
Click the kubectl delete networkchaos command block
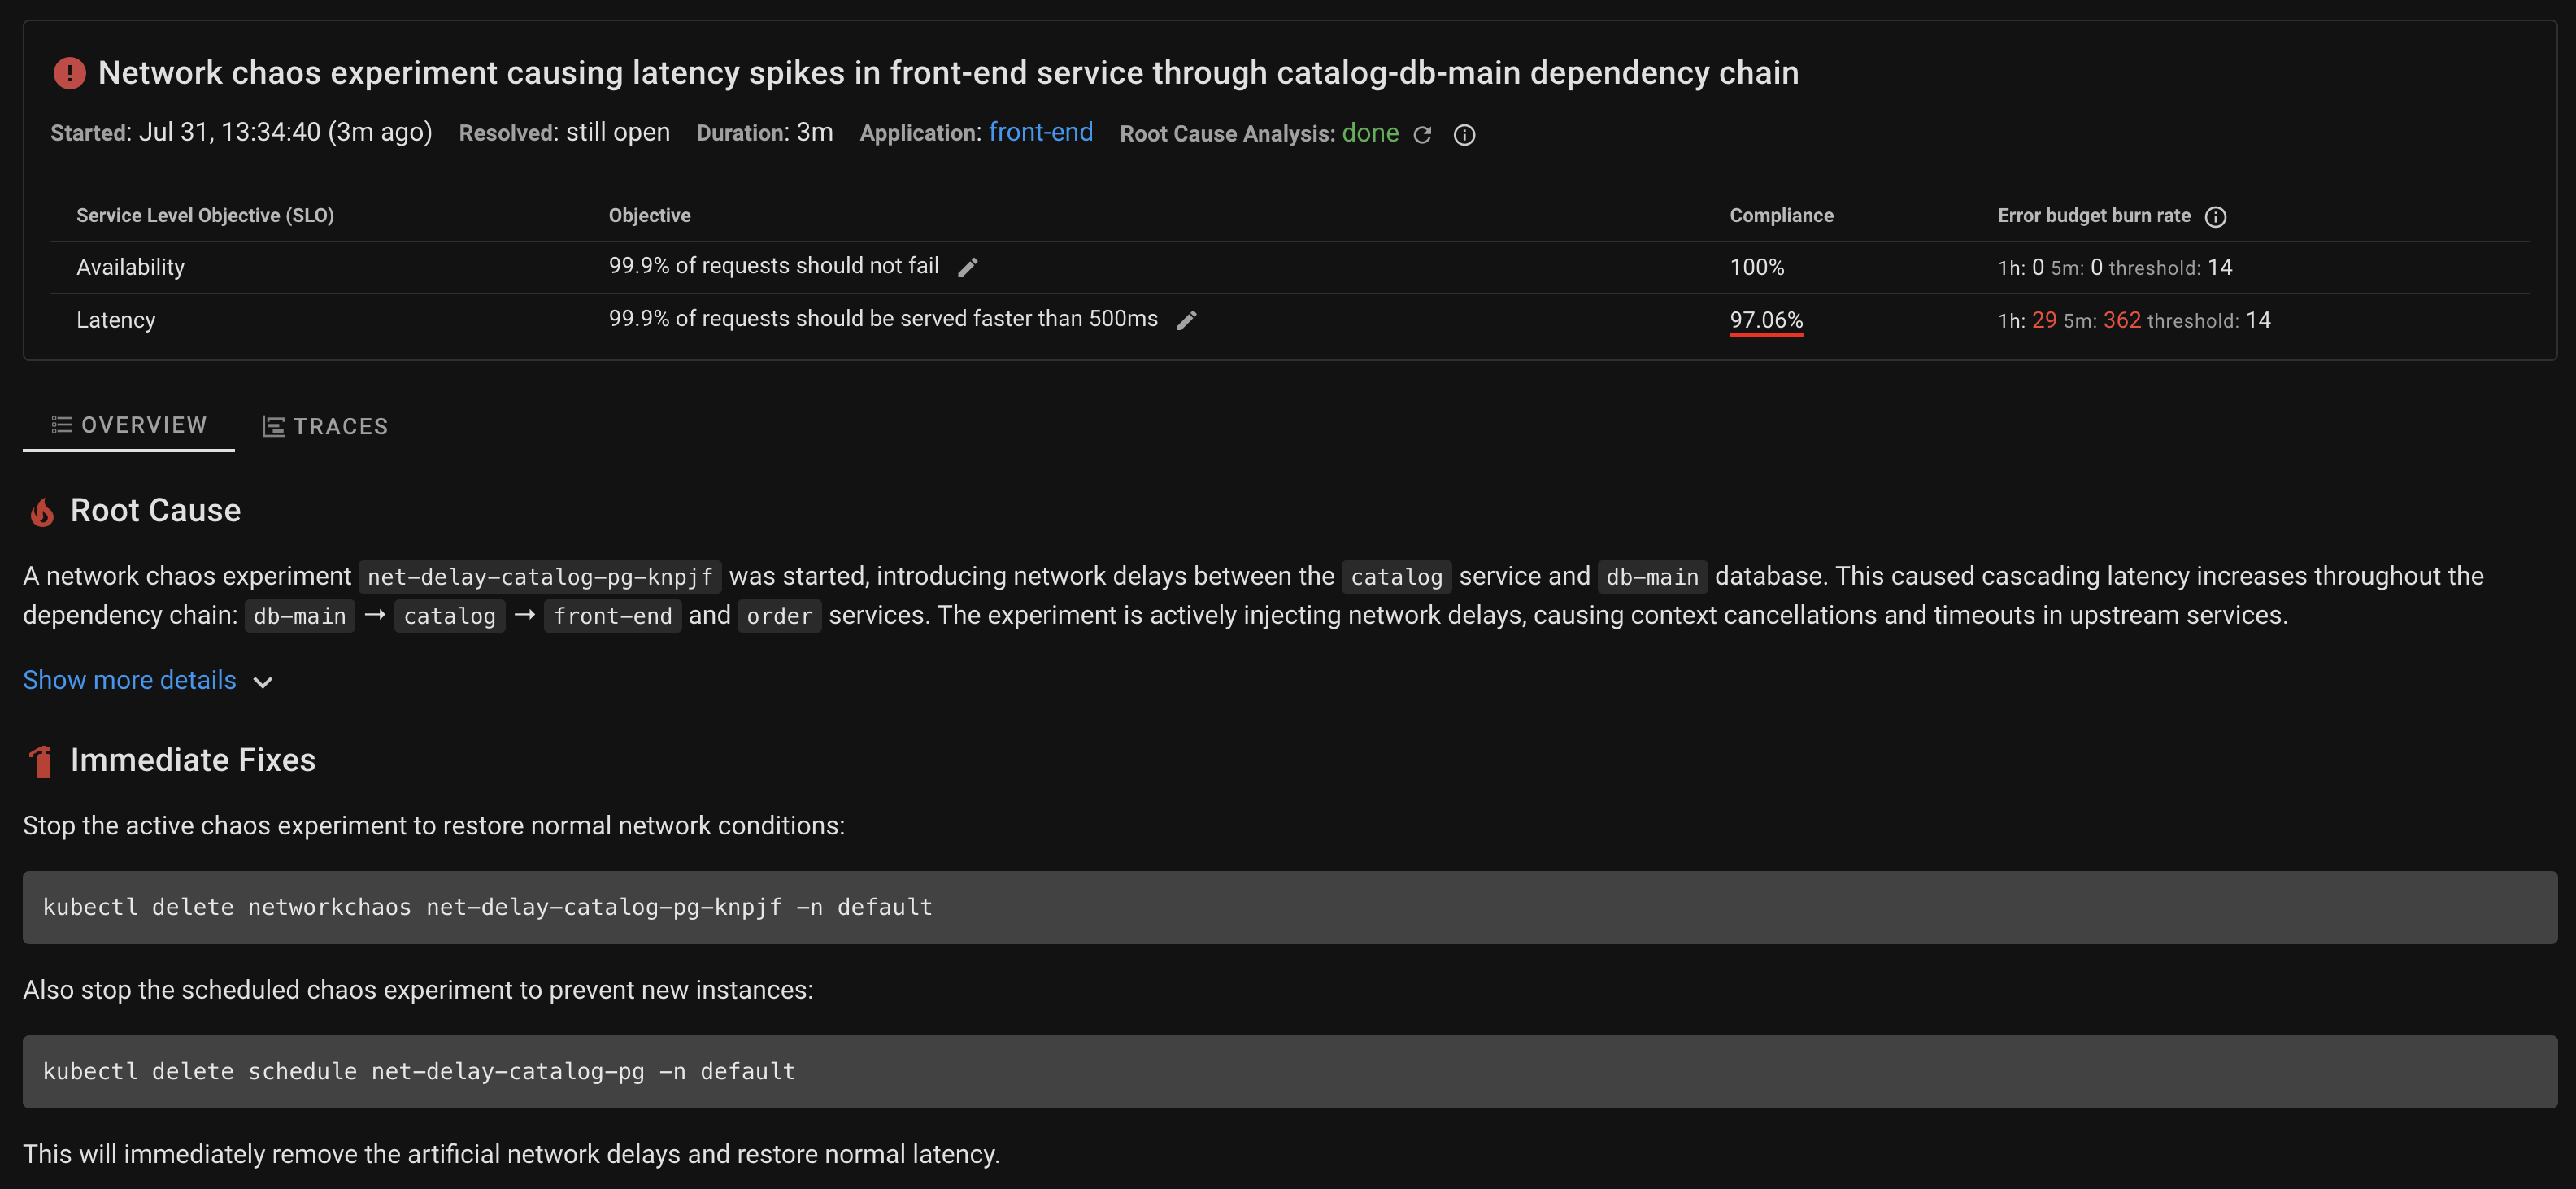1289,907
